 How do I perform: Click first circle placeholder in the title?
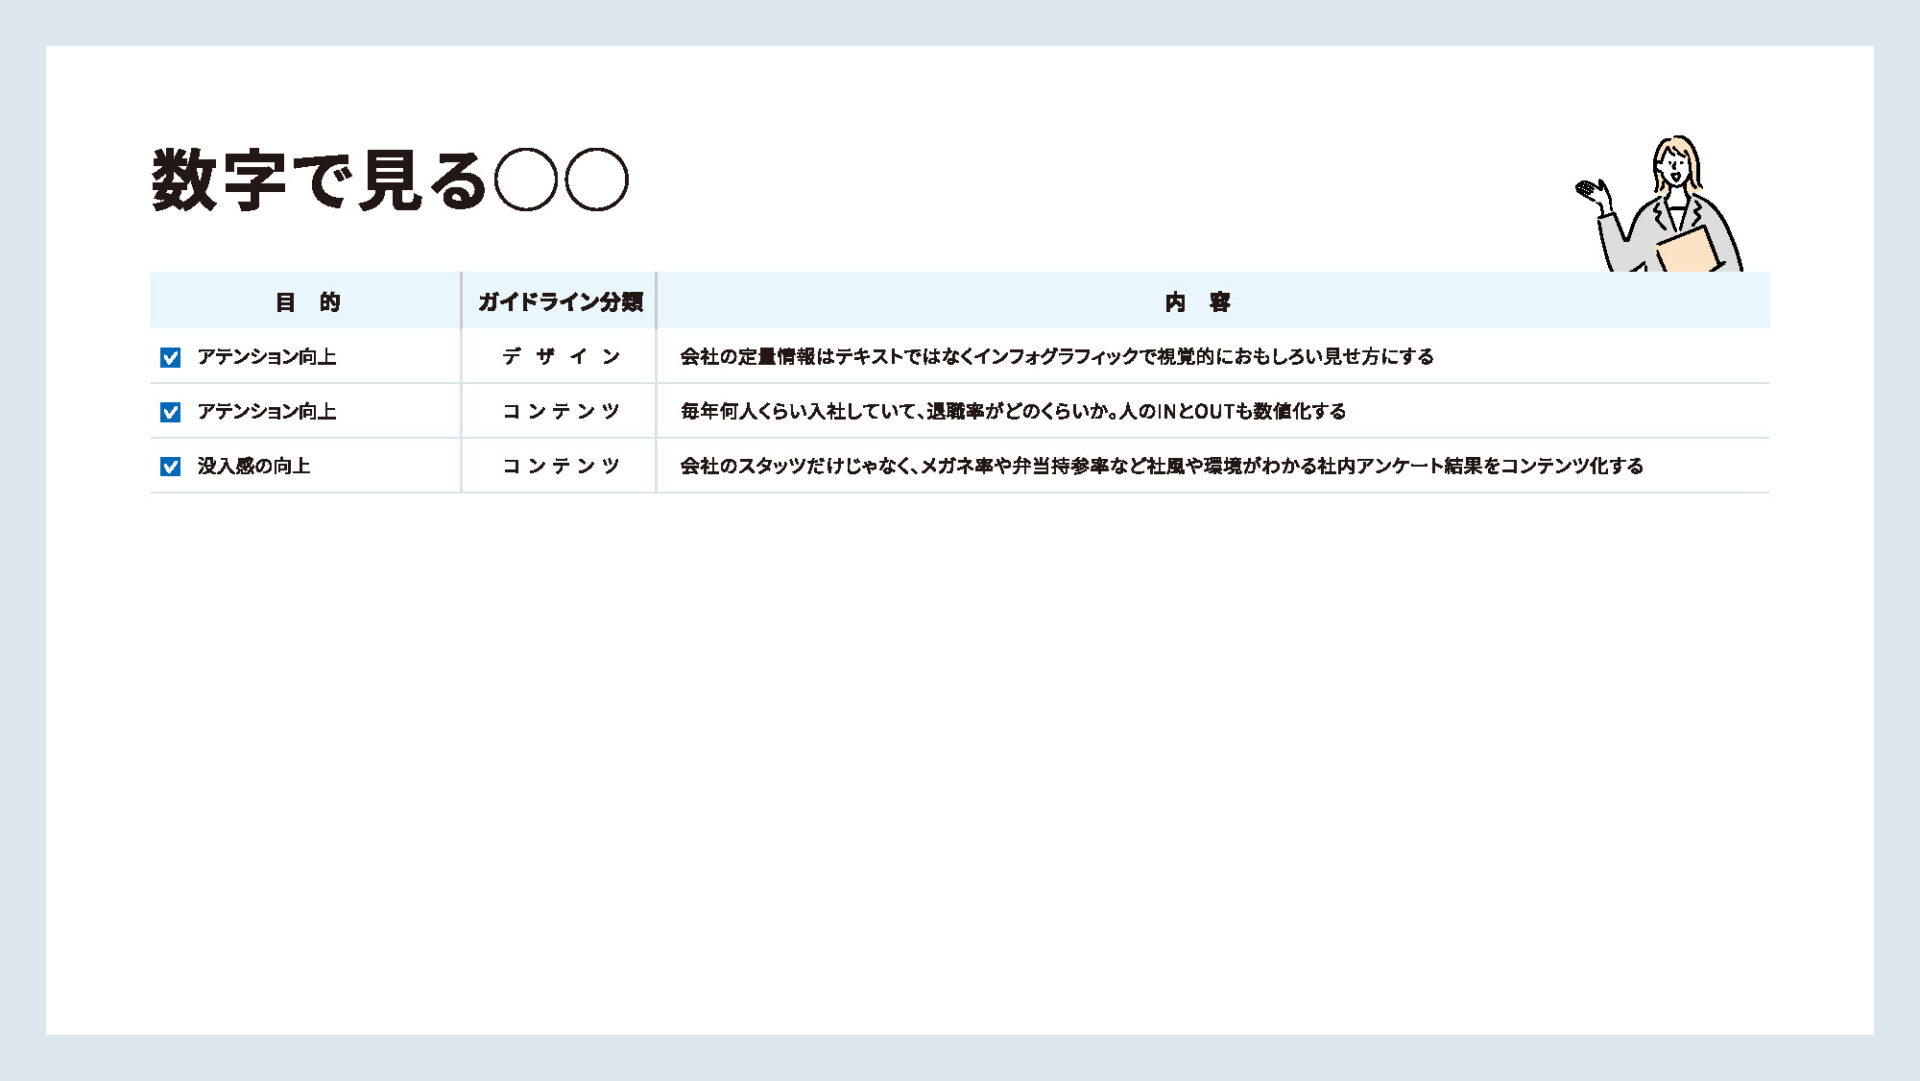point(526,180)
